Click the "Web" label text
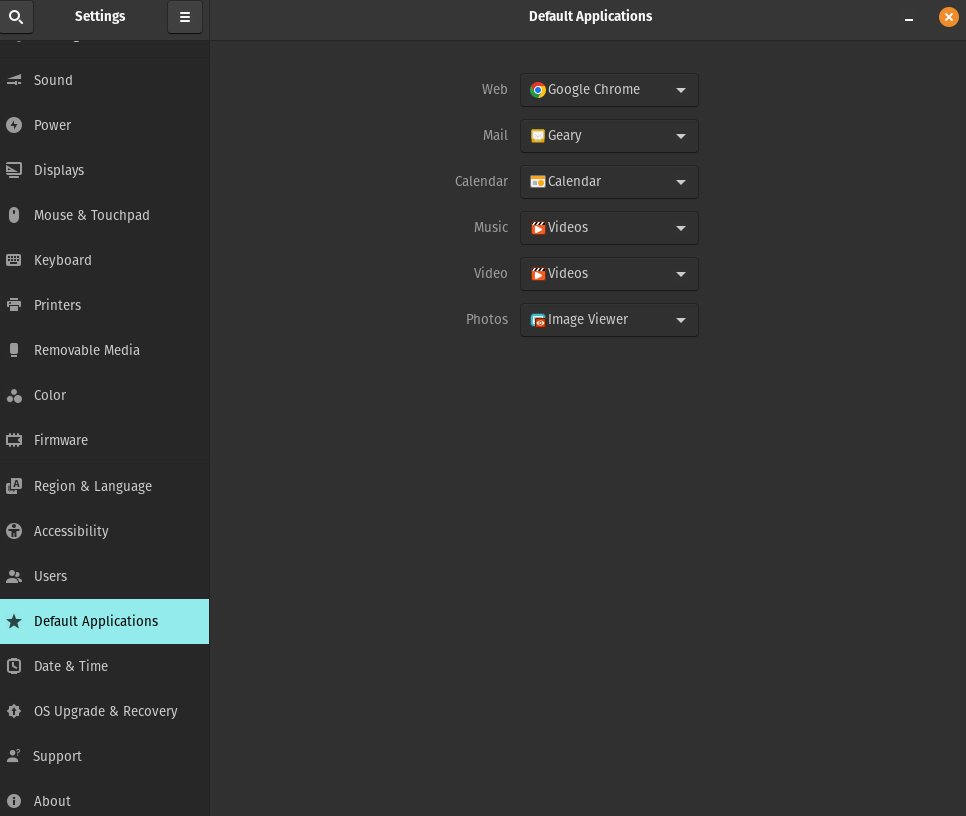This screenshot has width=966, height=816. [x=495, y=89]
